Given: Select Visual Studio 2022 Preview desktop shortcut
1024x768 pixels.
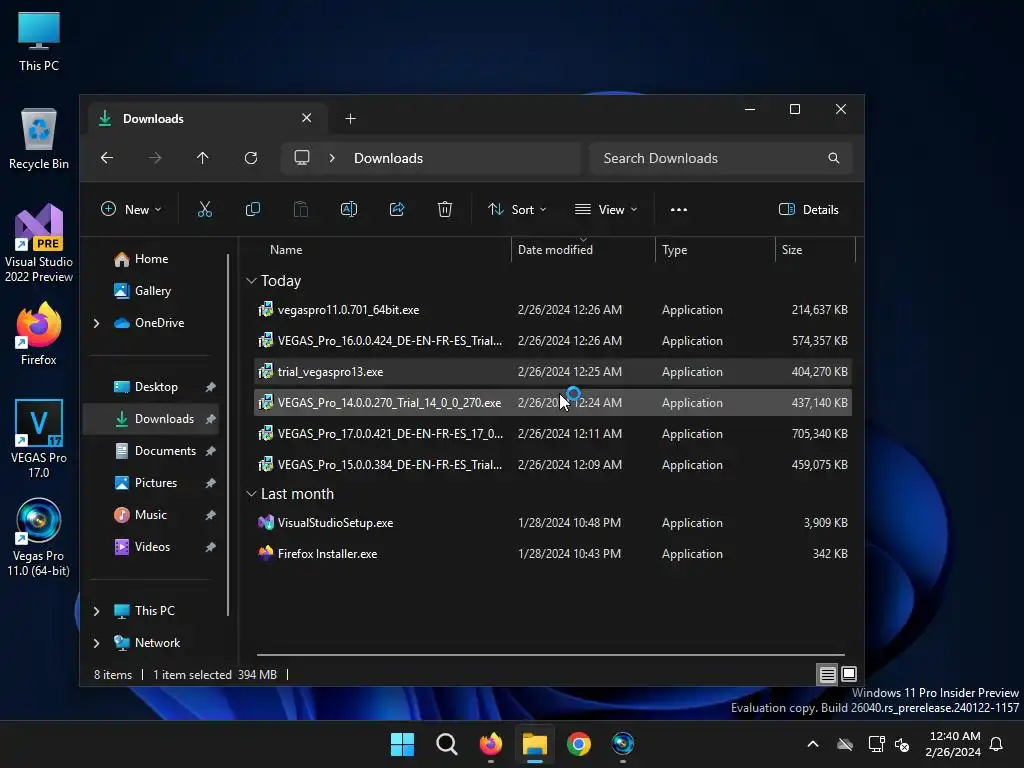Looking at the screenshot, I should point(39,243).
